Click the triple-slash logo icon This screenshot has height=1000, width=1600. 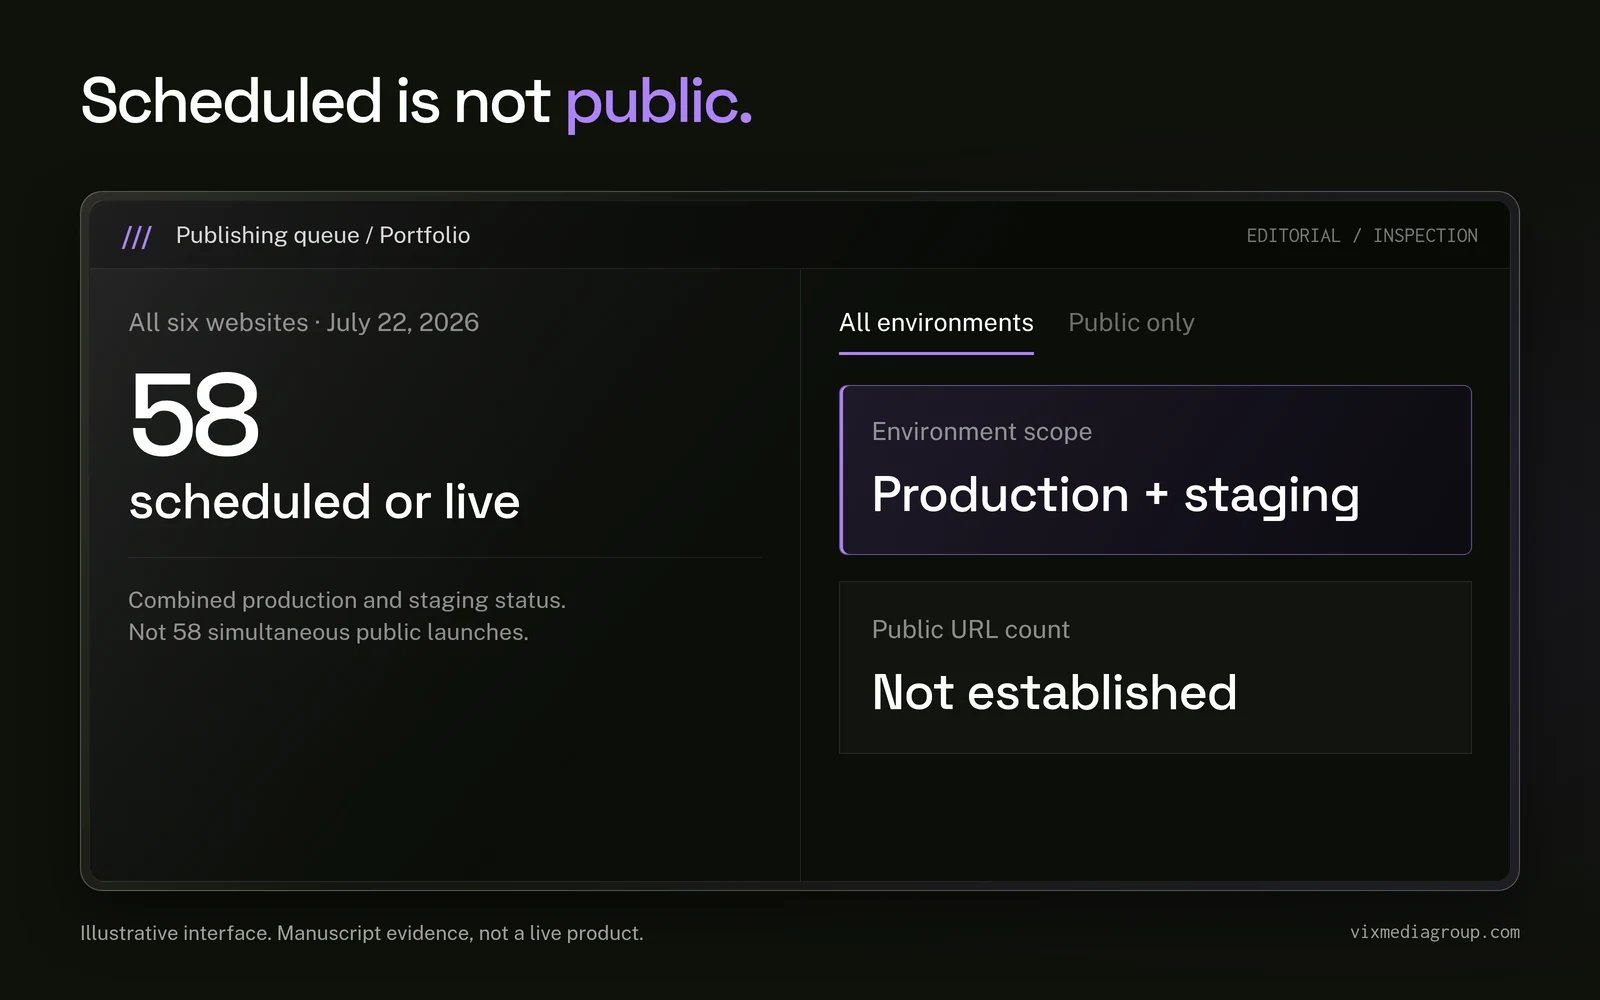click(x=137, y=237)
